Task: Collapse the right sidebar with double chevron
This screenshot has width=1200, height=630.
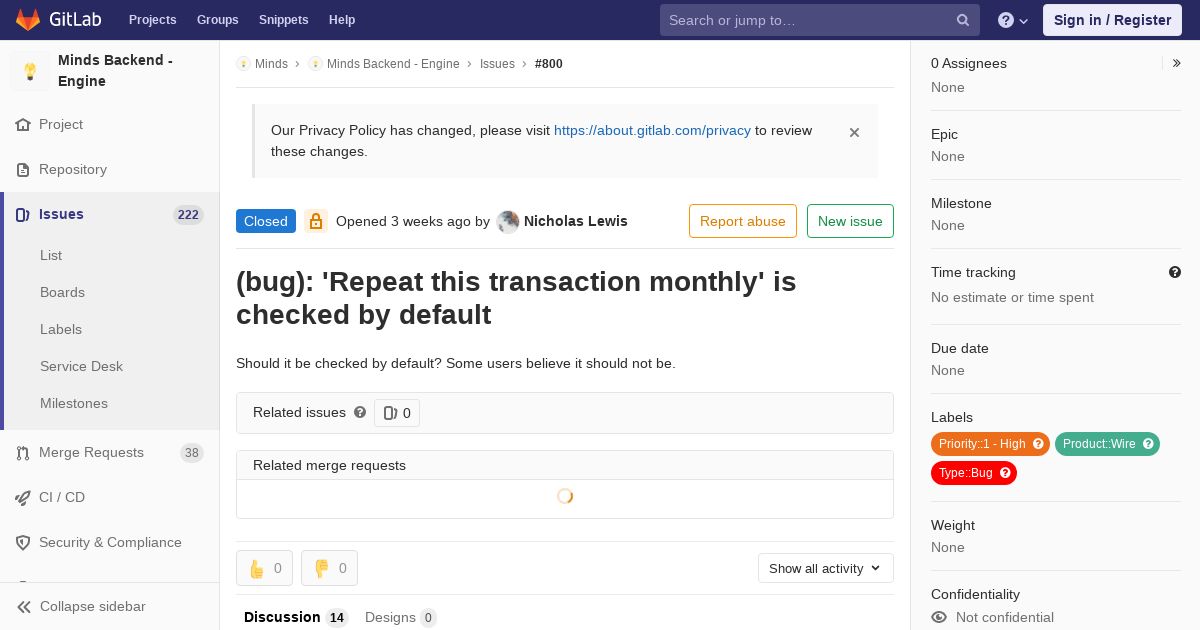Action: pyautogui.click(x=1177, y=63)
